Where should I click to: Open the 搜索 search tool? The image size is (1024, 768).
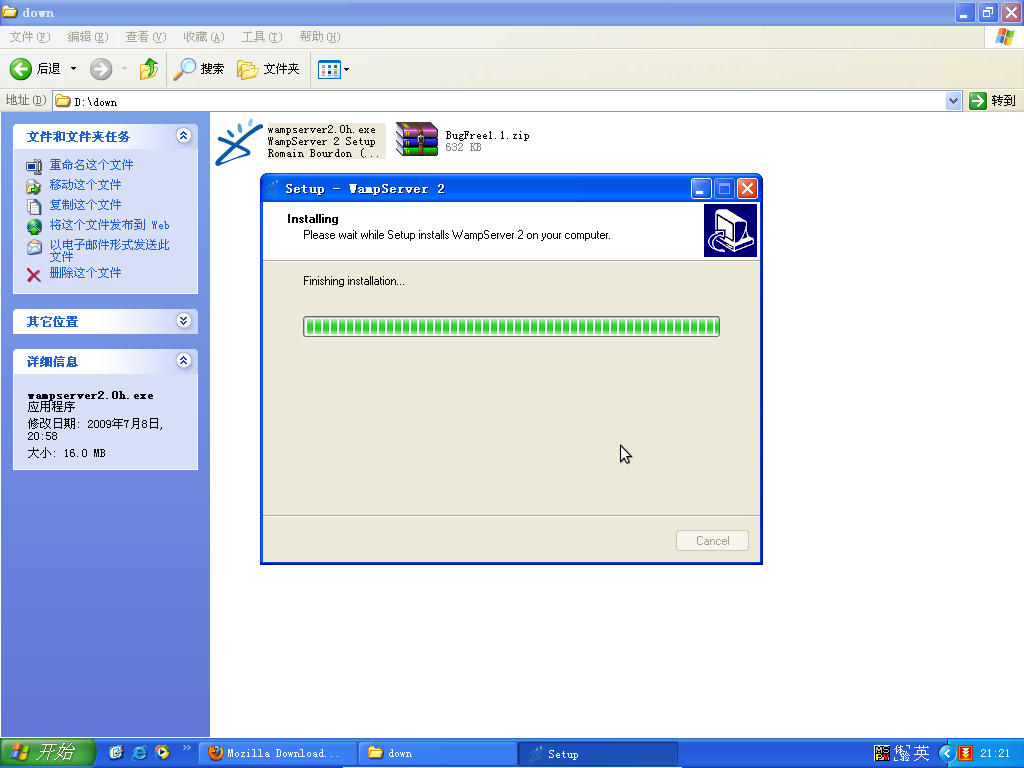click(199, 69)
